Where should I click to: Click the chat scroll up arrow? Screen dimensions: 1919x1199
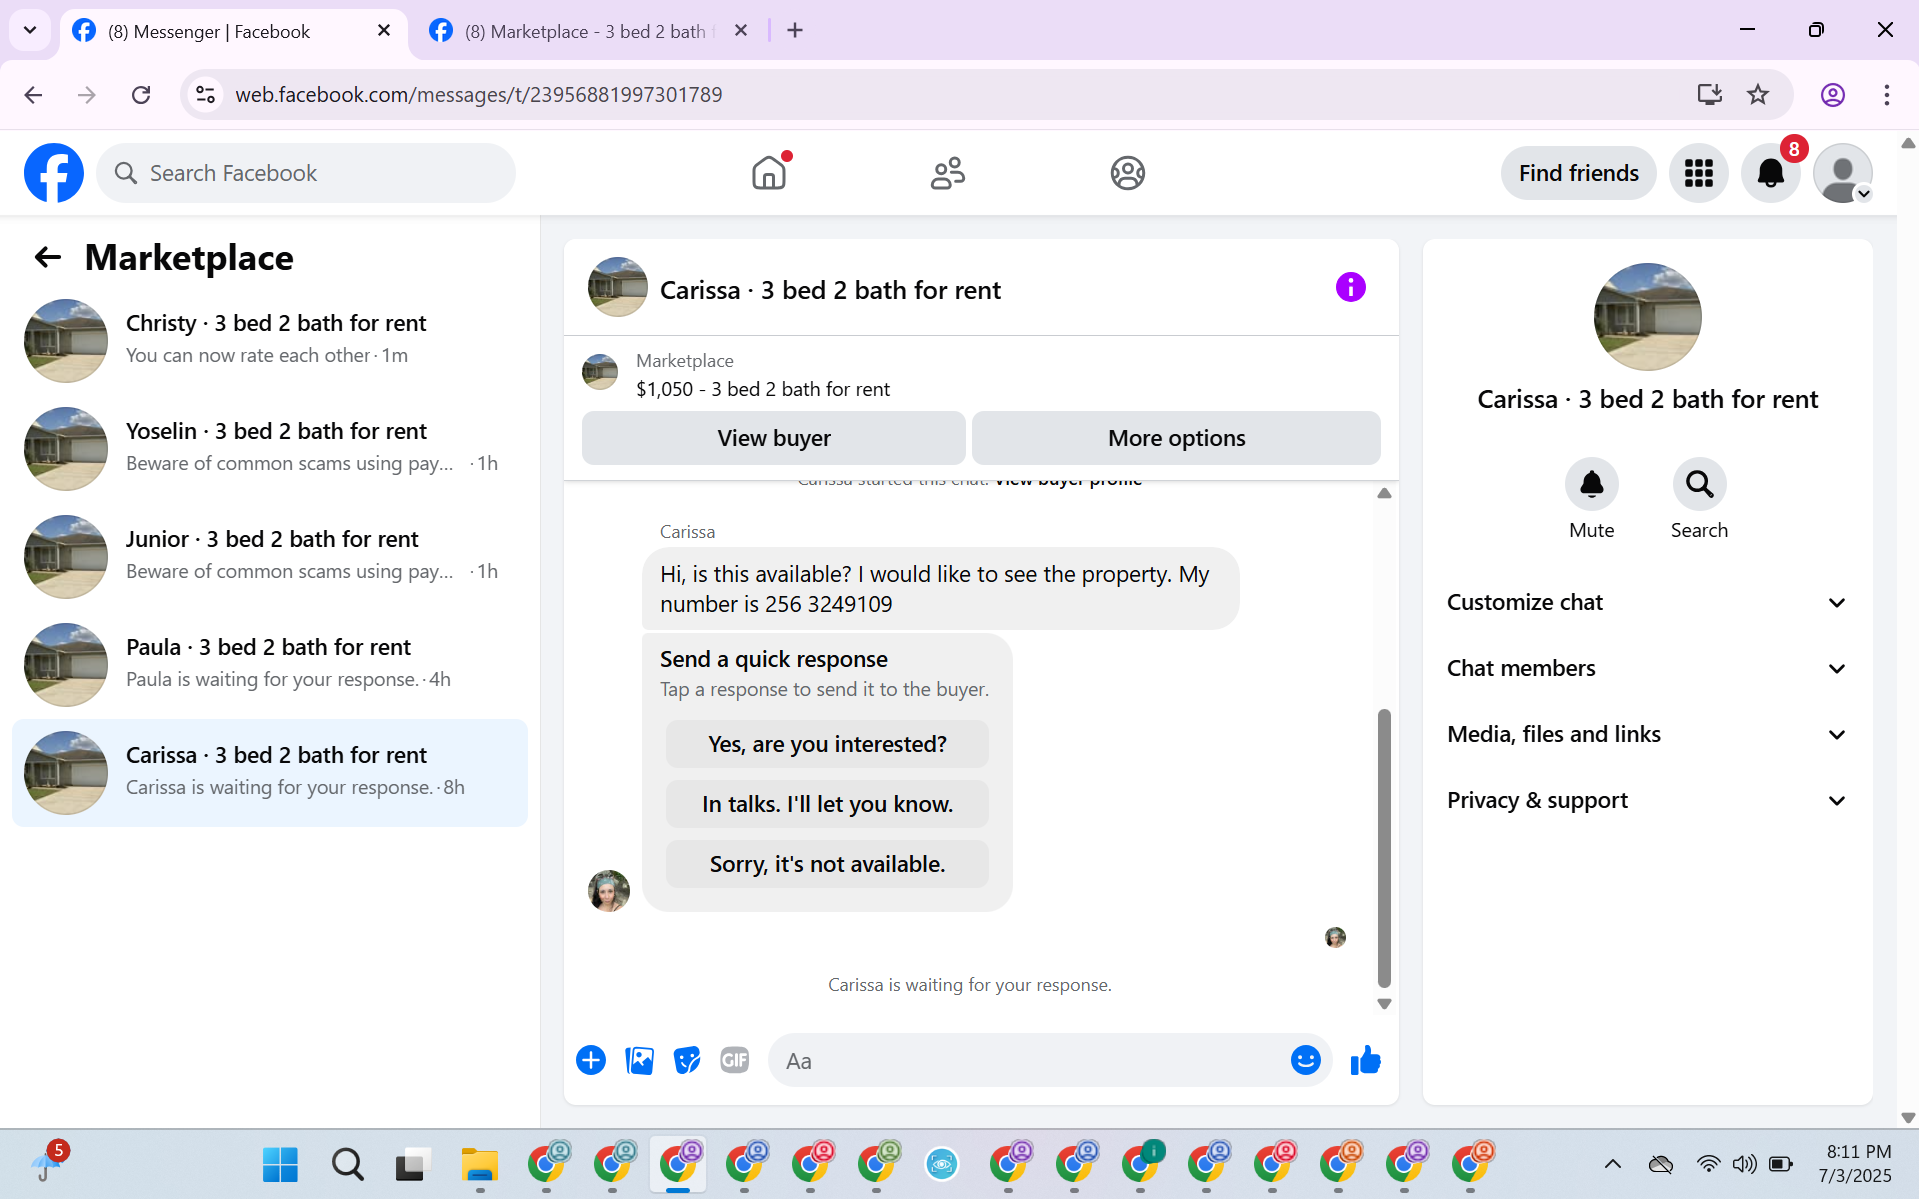pos(1384,493)
